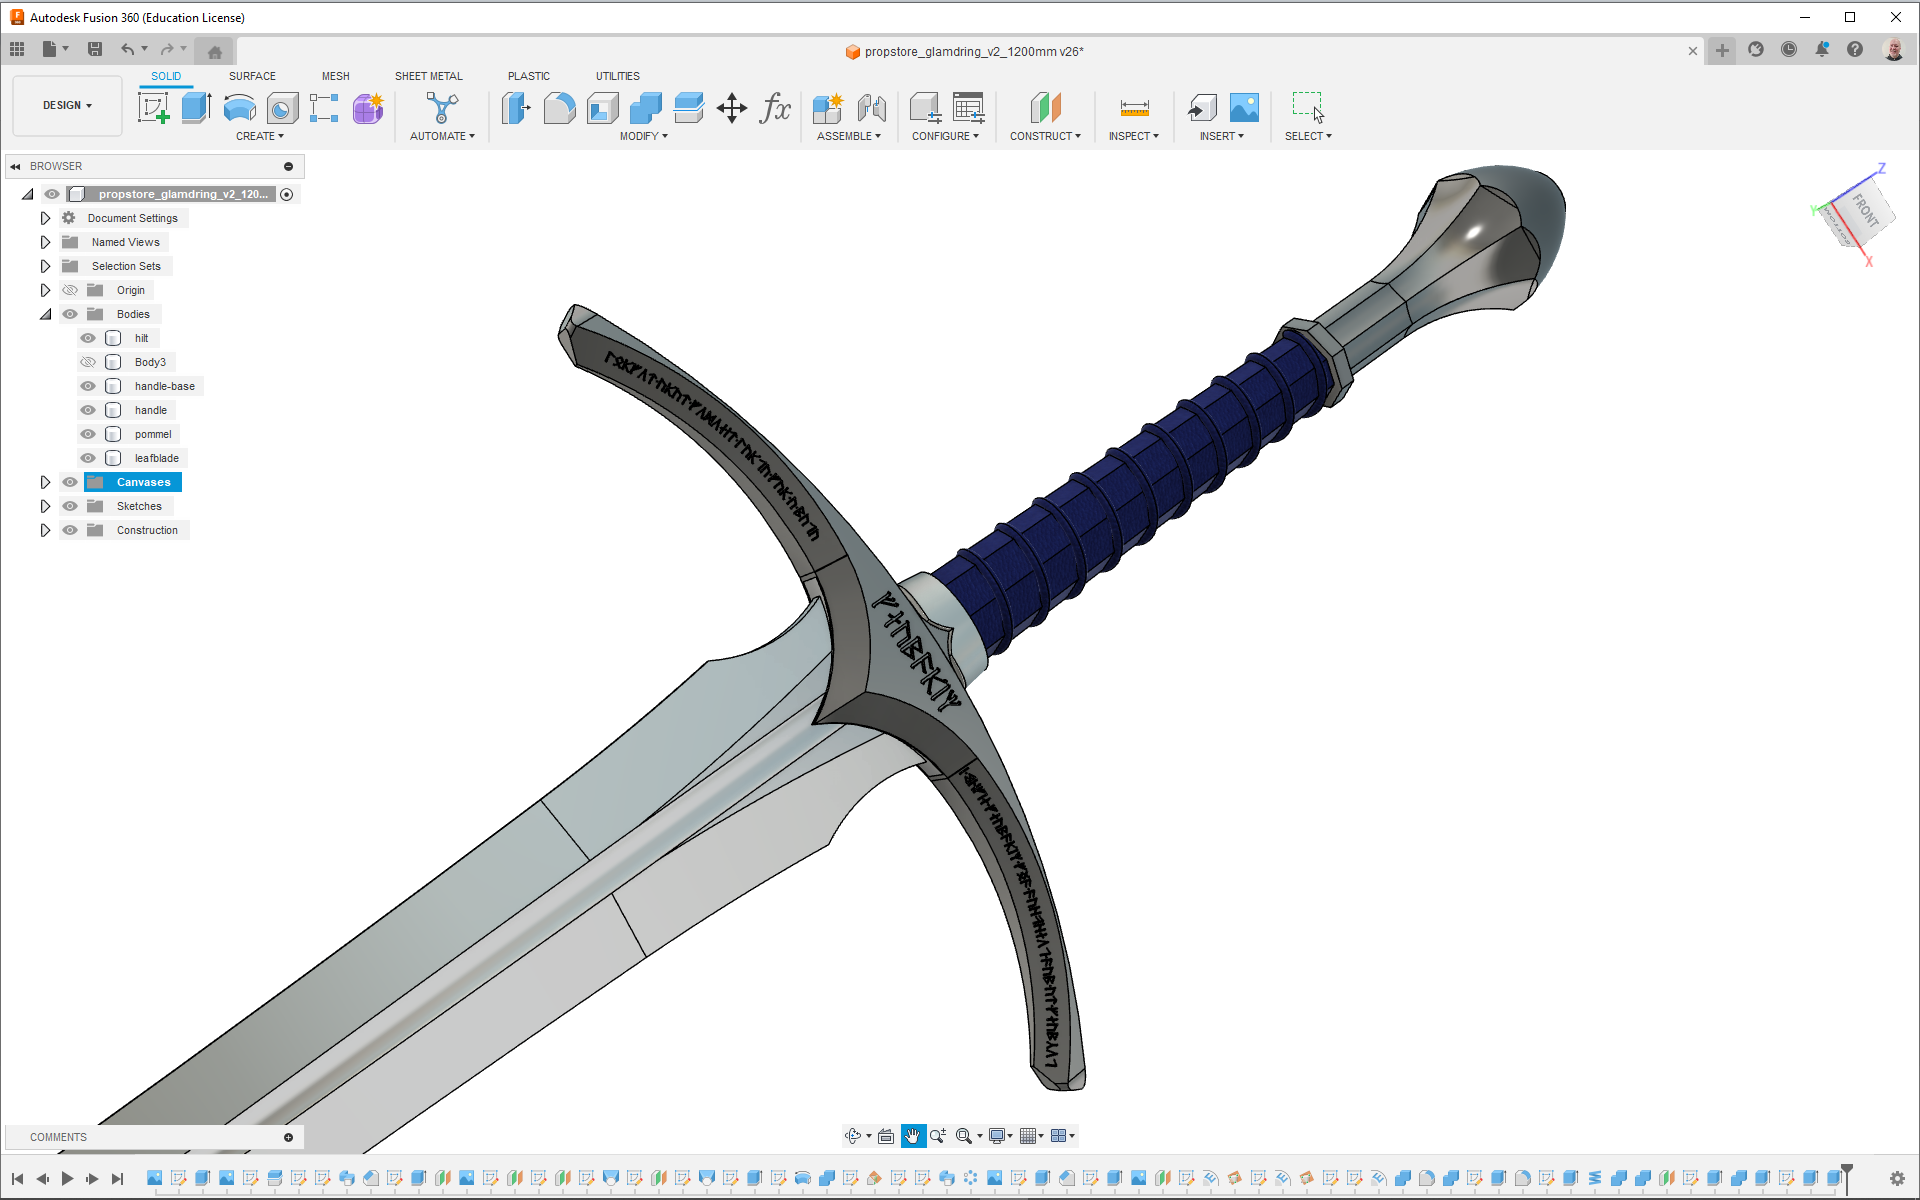This screenshot has height=1200, width=1920.
Task: Switch to the SURFACE tab
Action: [252, 76]
